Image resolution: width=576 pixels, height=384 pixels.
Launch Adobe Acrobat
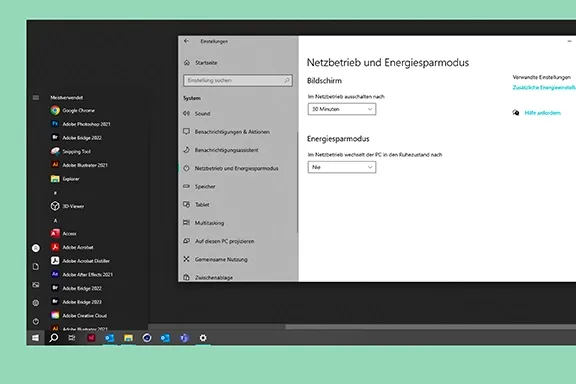coord(72,247)
